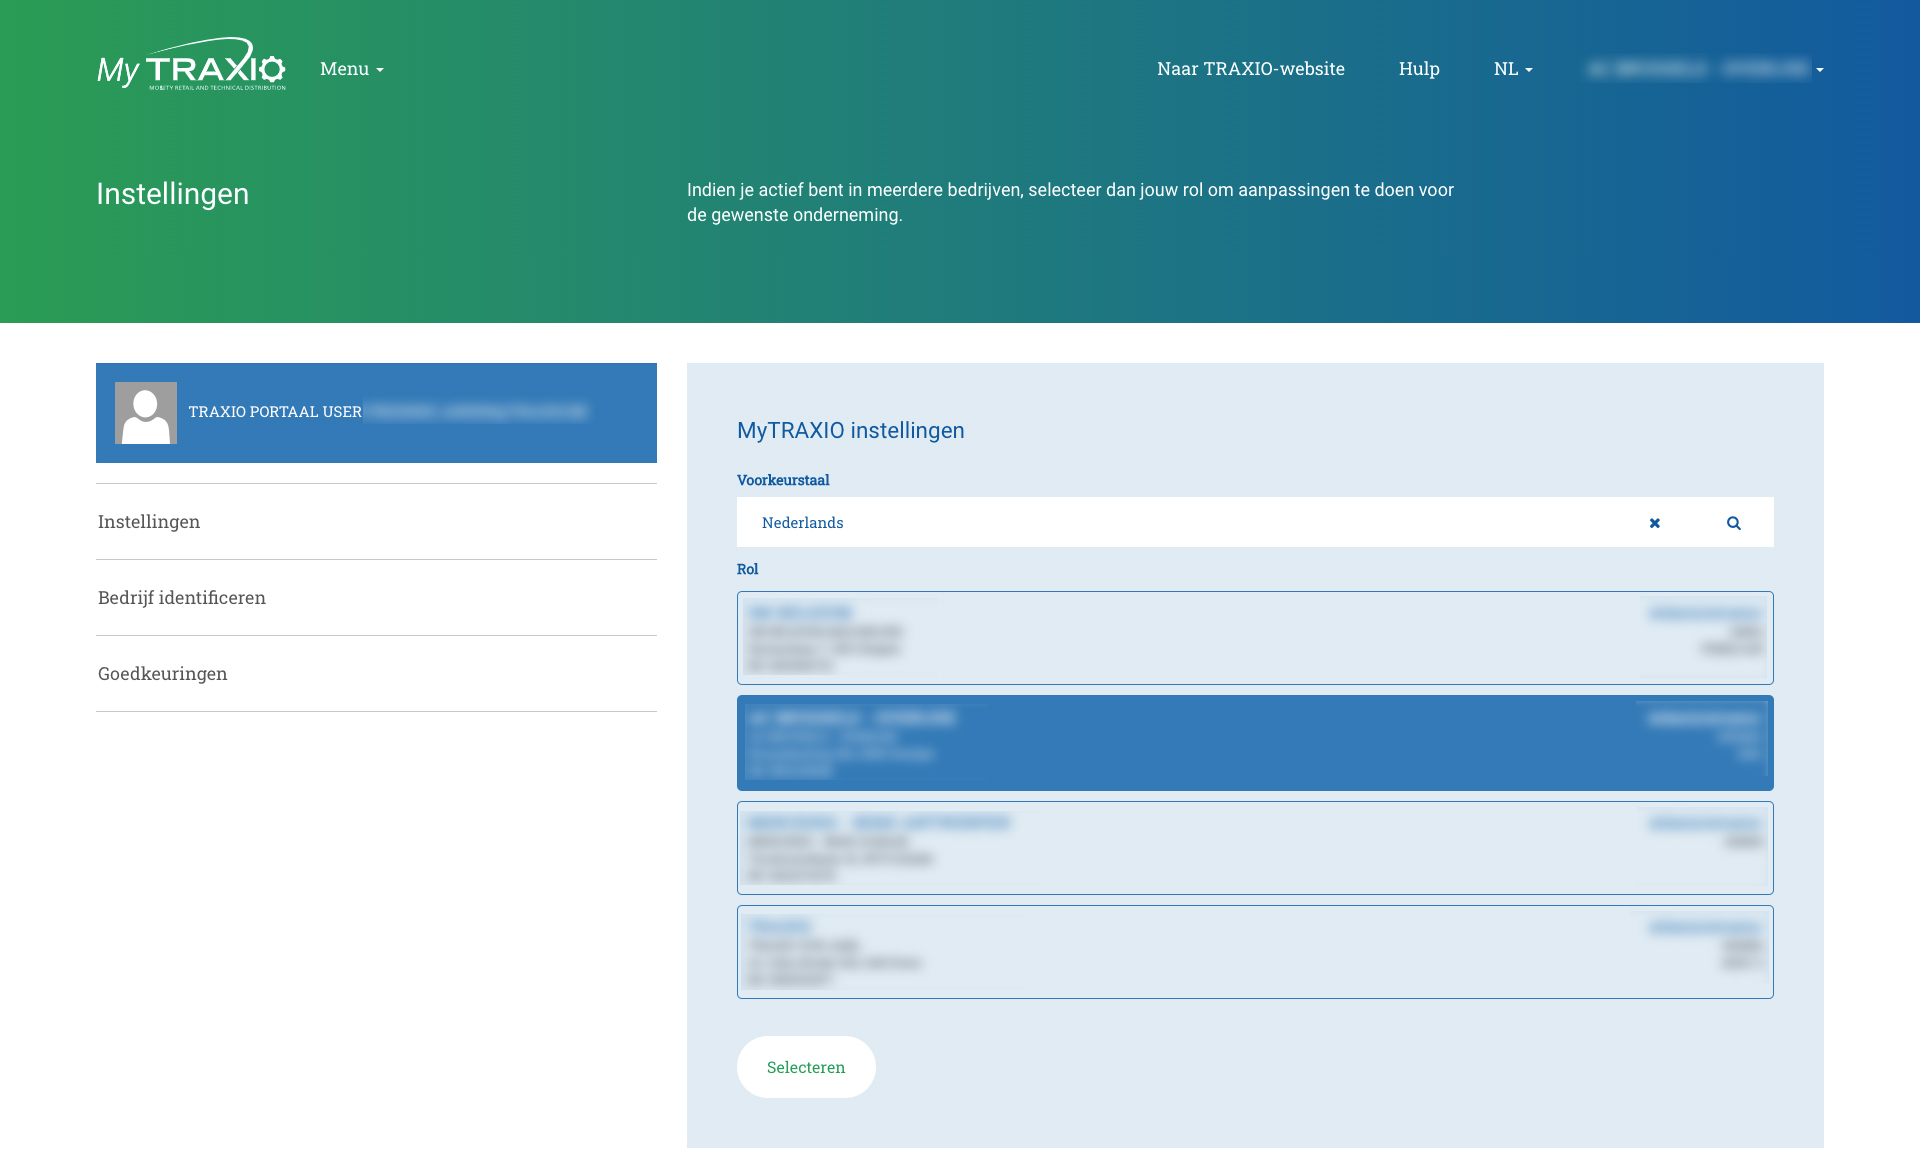Select the last role card in the Rol list
This screenshot has height=1174, width=1920.
coord(1255,952)
